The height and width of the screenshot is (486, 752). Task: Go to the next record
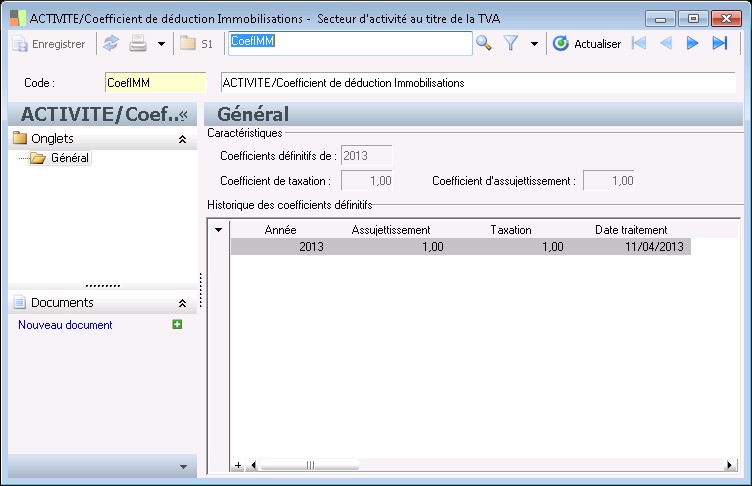(692, 43)
